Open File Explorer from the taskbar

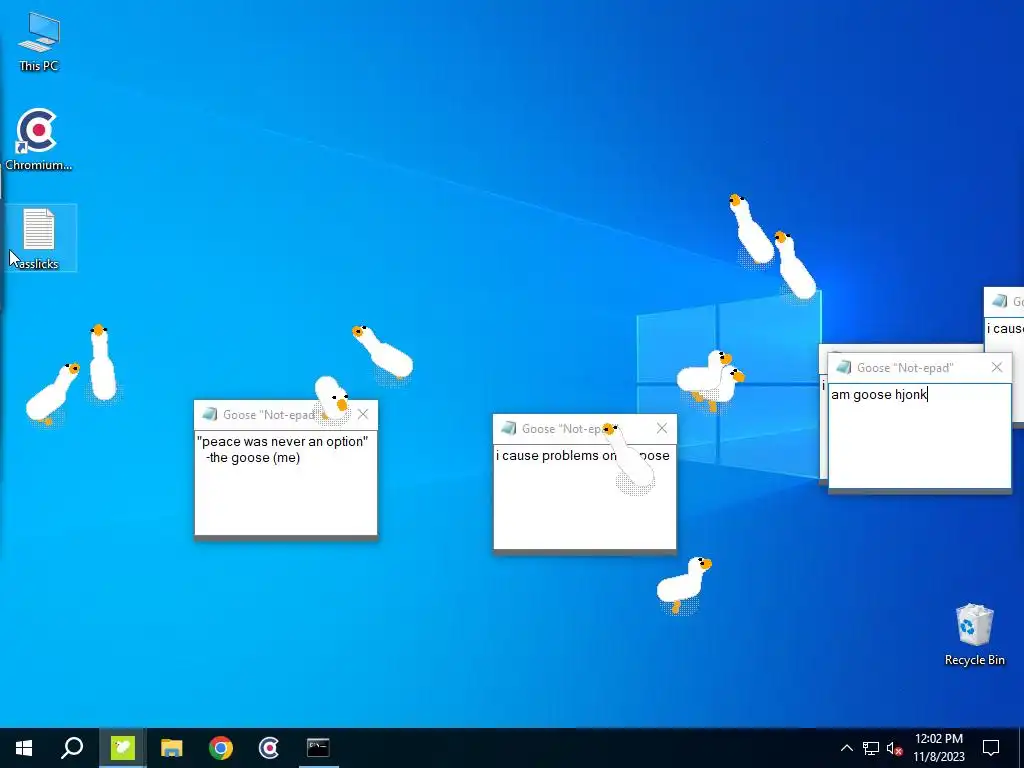click(x=172, y=748)
